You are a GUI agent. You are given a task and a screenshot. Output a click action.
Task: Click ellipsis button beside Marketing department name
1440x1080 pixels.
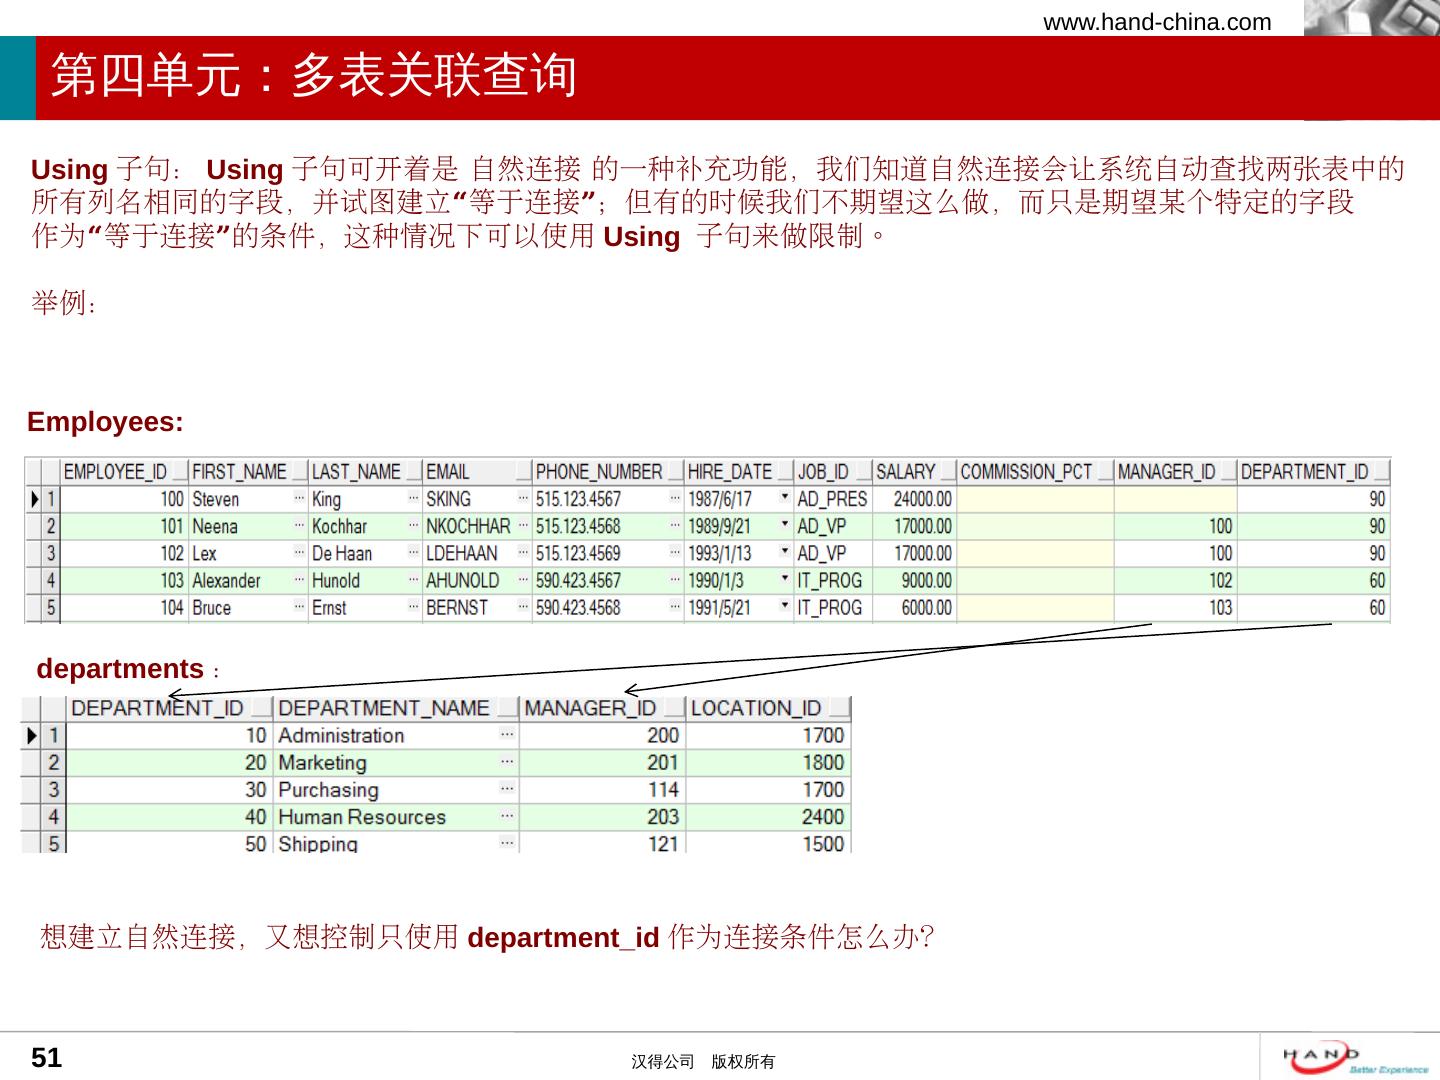[507, 762]
